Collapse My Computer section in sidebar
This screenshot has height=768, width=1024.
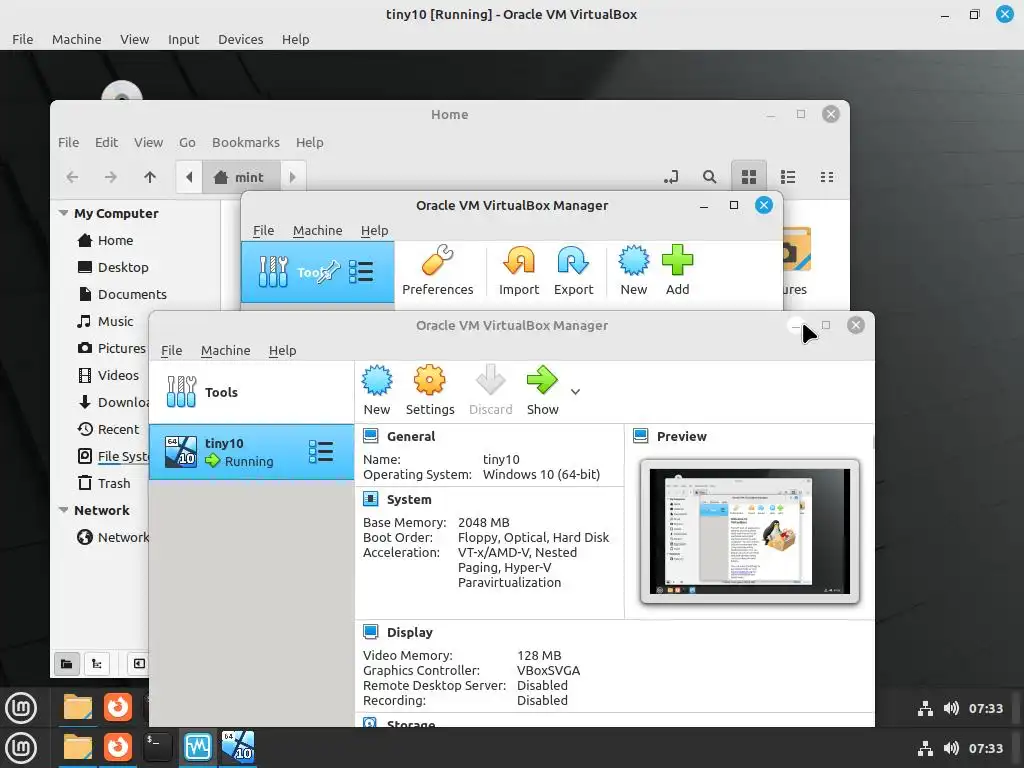[63, 214]
